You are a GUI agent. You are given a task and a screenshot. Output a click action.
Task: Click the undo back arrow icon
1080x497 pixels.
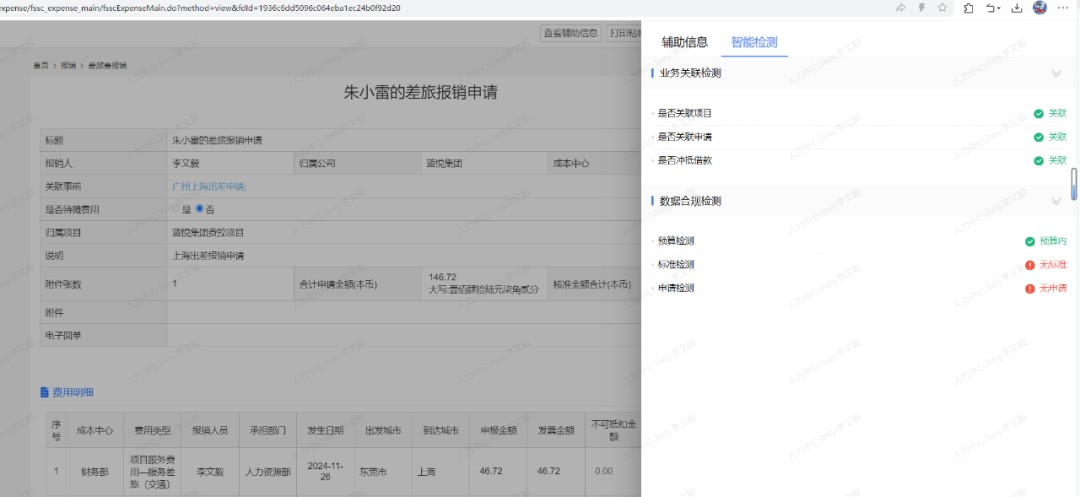click(990, 8)
